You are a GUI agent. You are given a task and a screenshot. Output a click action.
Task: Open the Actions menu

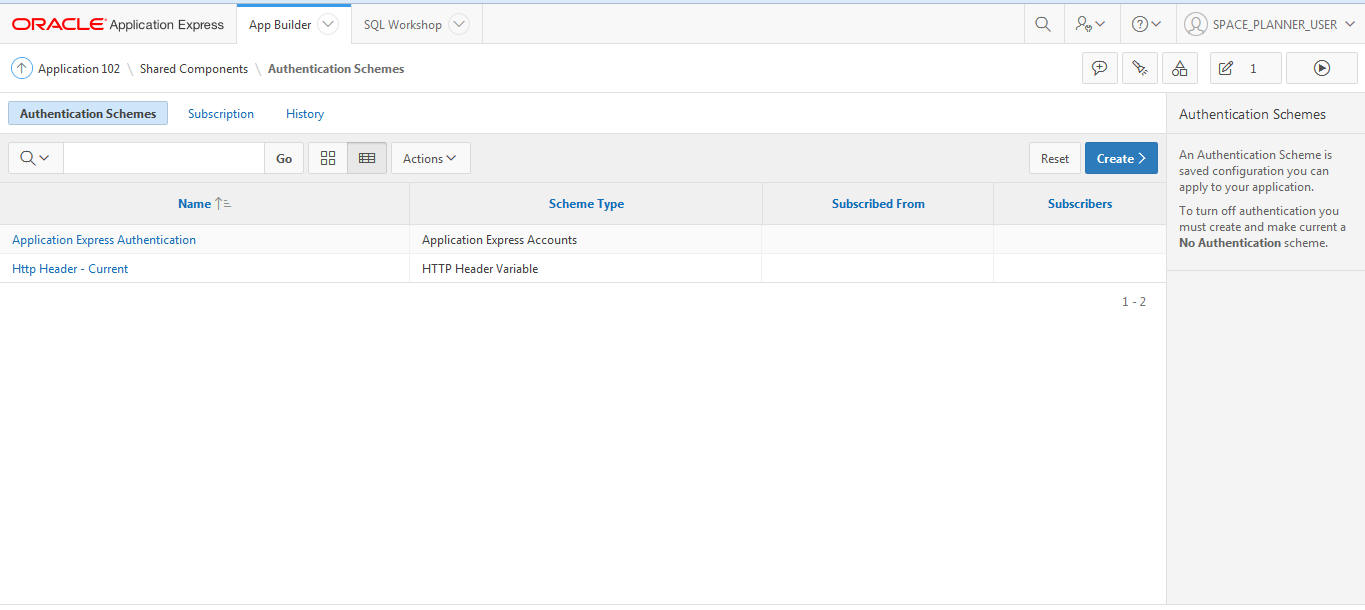click(430, 158)
